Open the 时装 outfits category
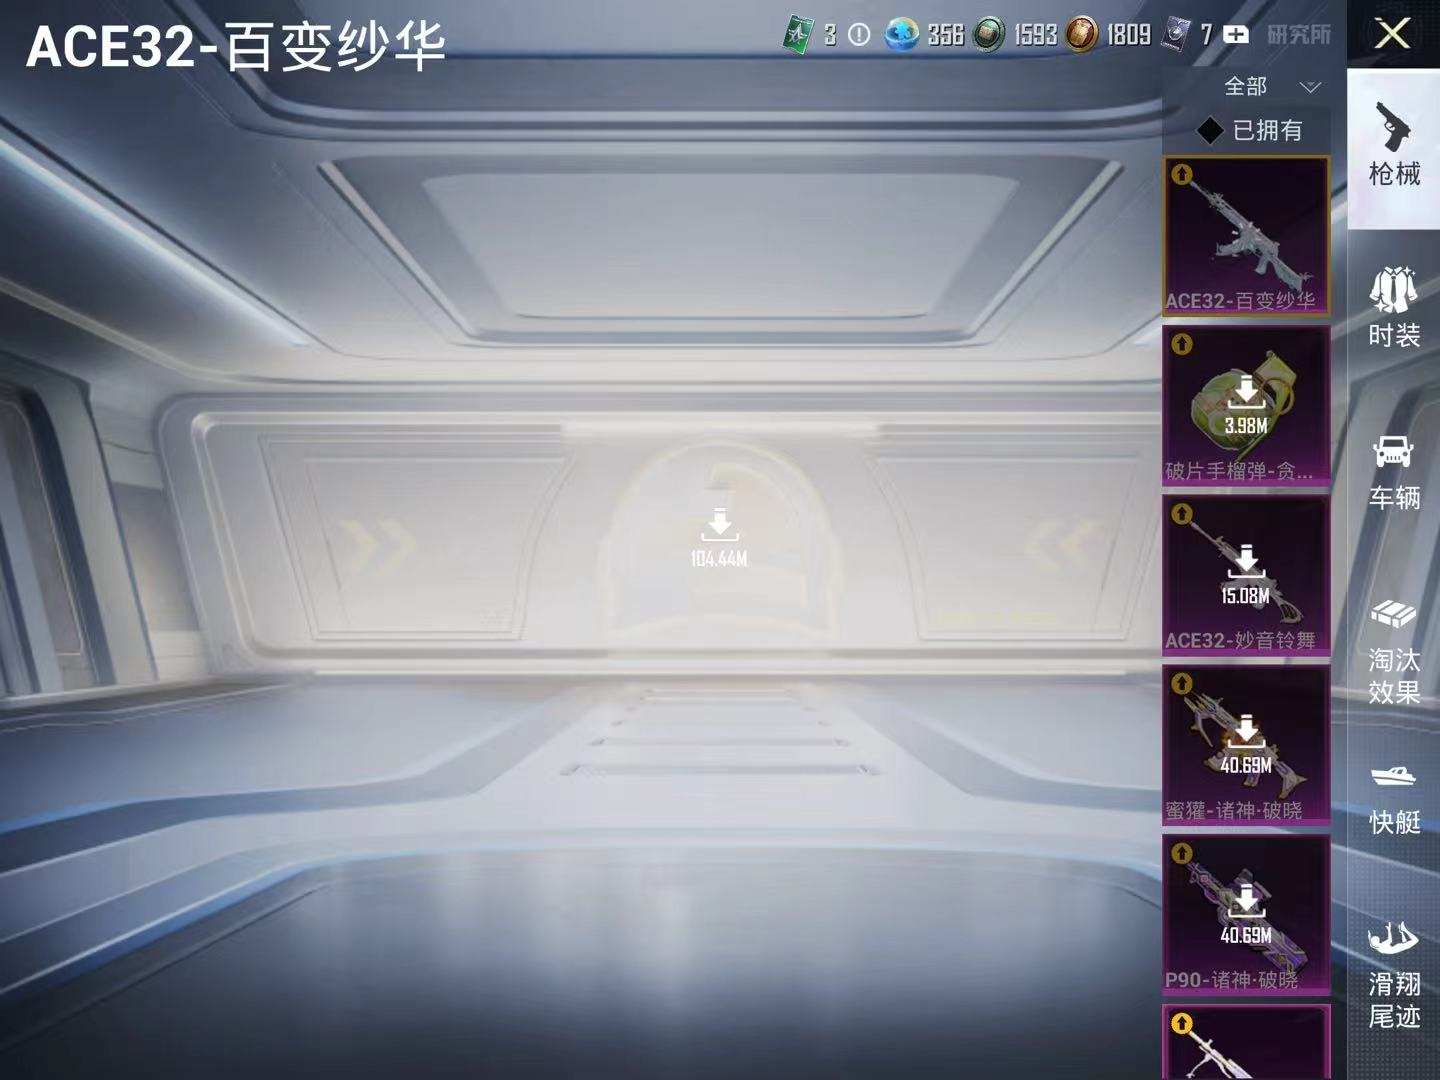The image size is (1440, 1080). (x=1393, y=310)
